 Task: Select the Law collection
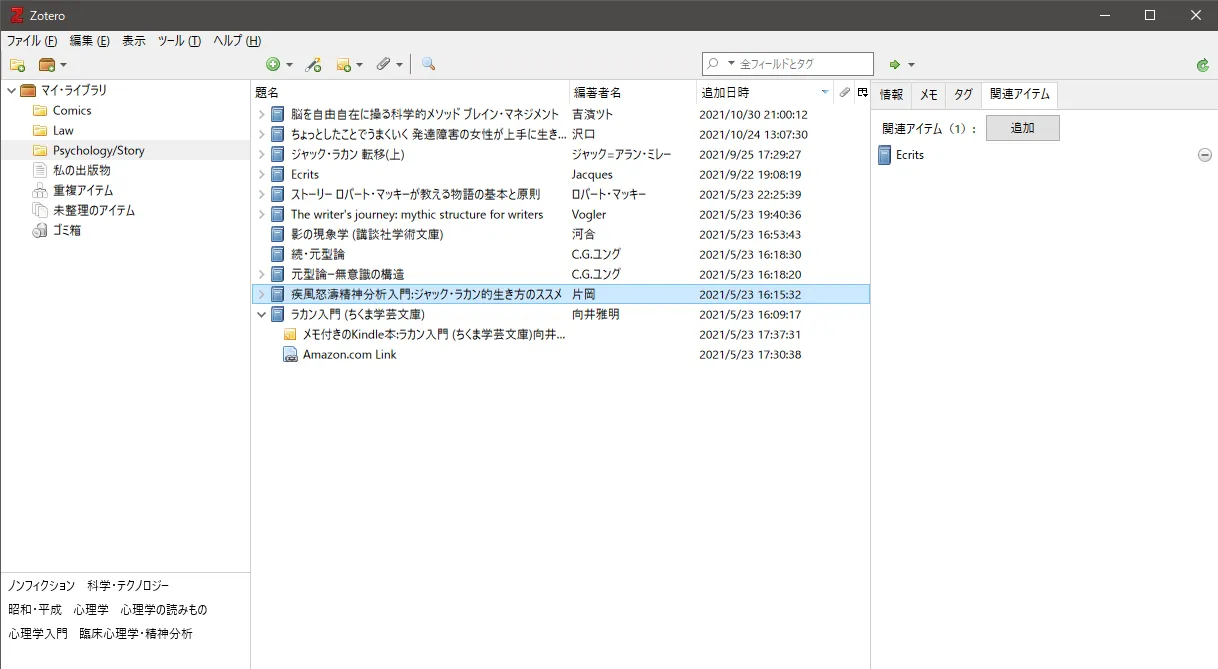(63, 130)
